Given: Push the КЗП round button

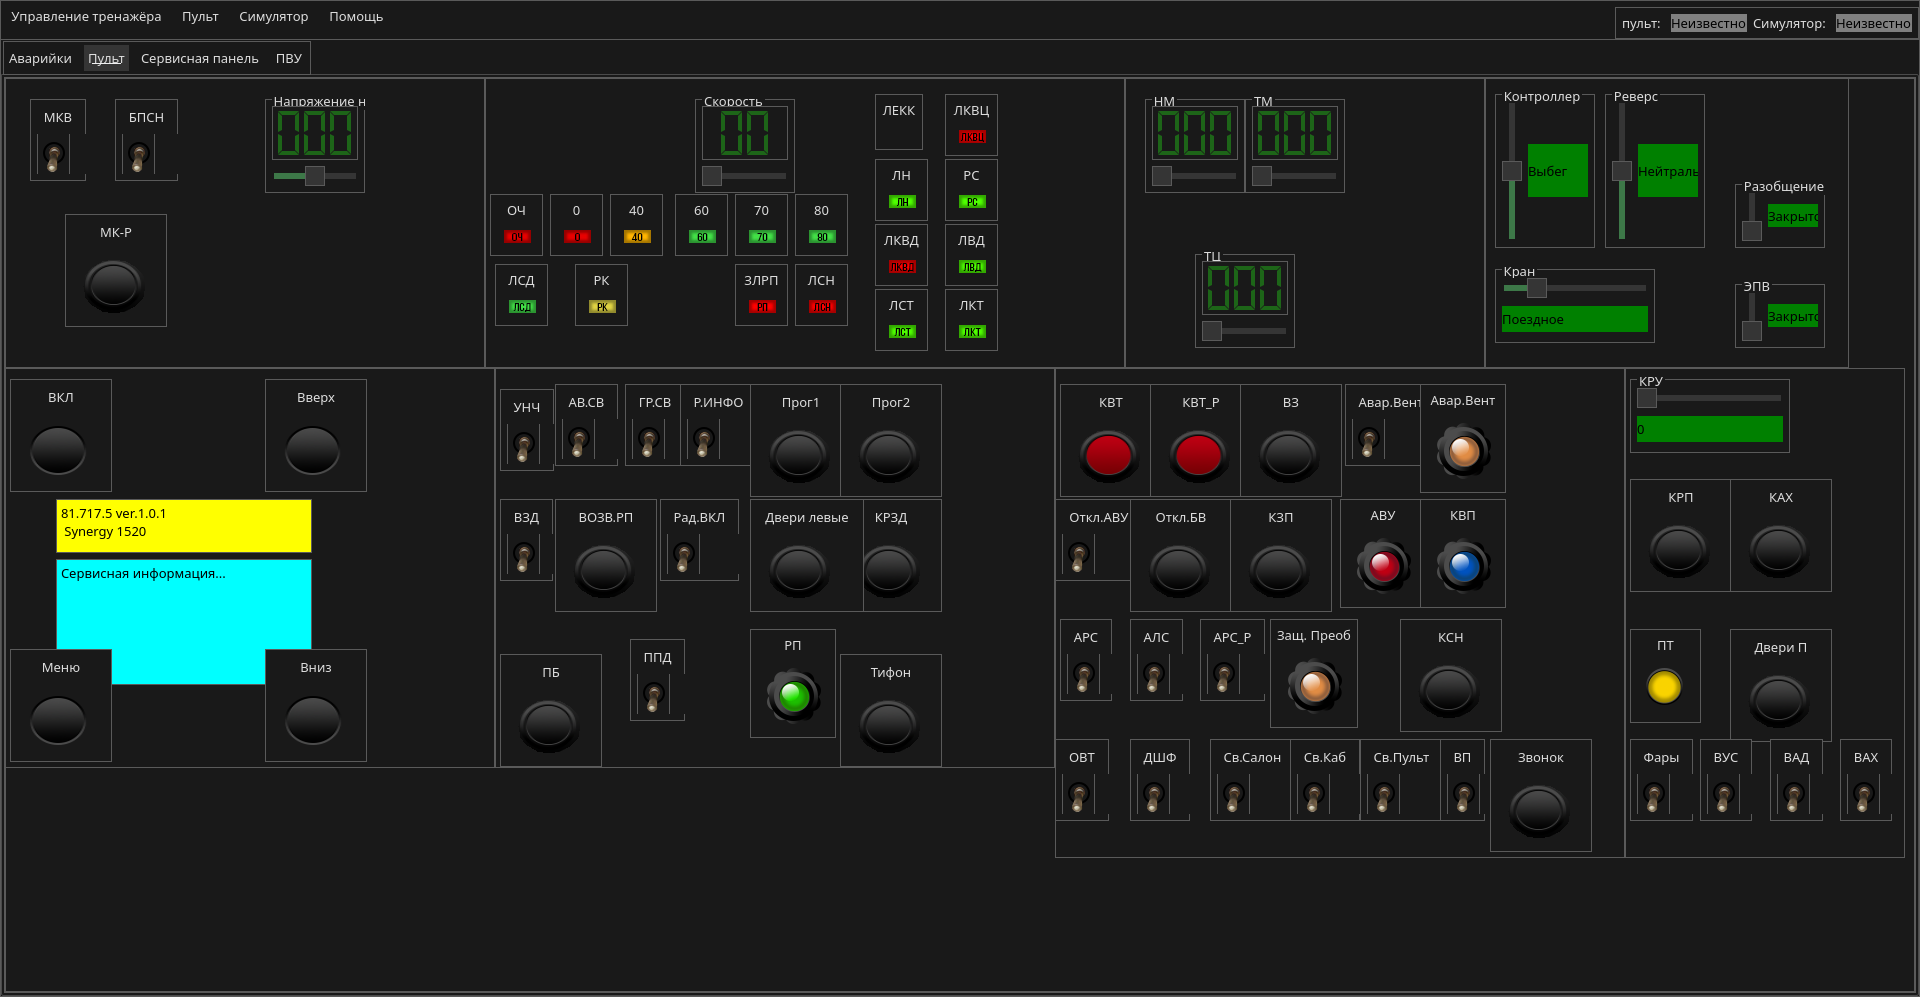Looking at the screenshot, I should [1278, 571].
